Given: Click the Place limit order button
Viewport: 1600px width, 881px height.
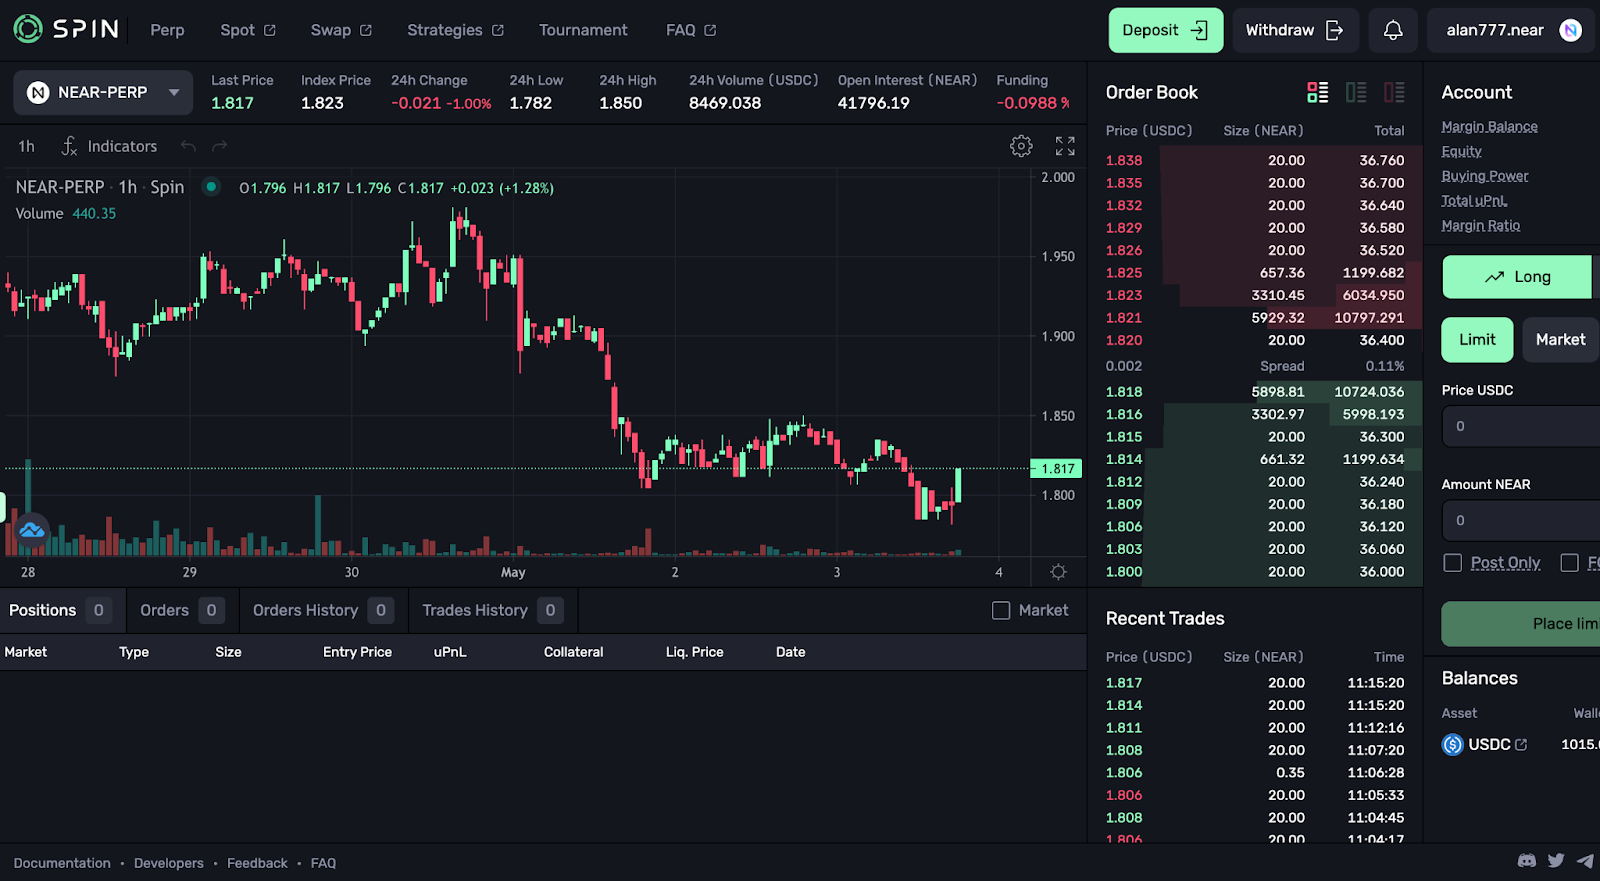Looking at the screenshot, I should [x=1521, y=624].
